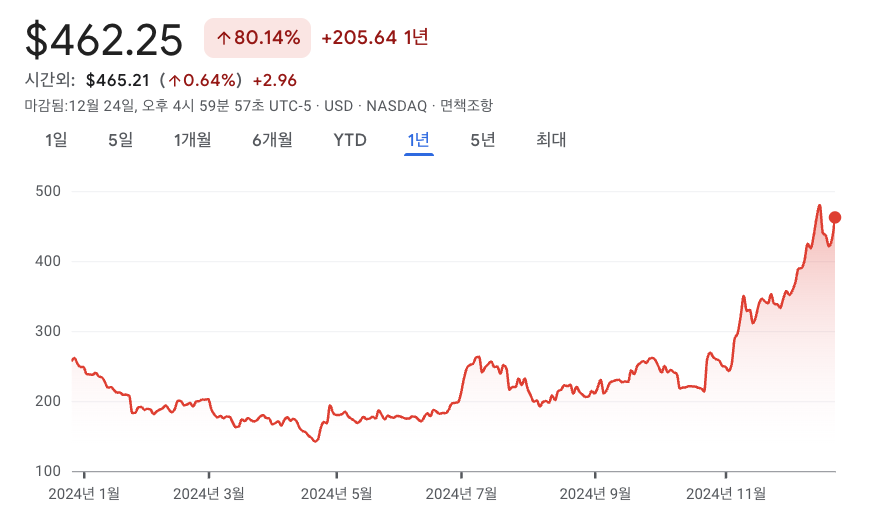Click the active 1년 tab
The height and width of the screenshot is (512, 893).
[x=418, y=140]
